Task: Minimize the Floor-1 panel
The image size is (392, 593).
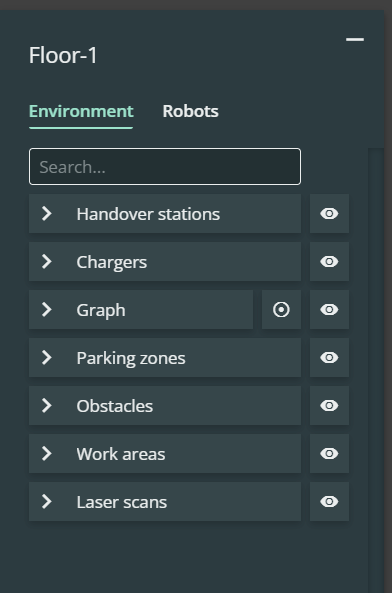Action: (355, 39)
